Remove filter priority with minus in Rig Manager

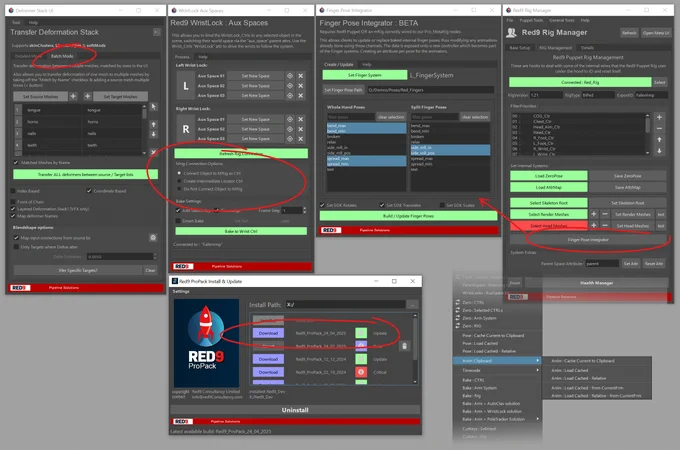pos(659,128)
